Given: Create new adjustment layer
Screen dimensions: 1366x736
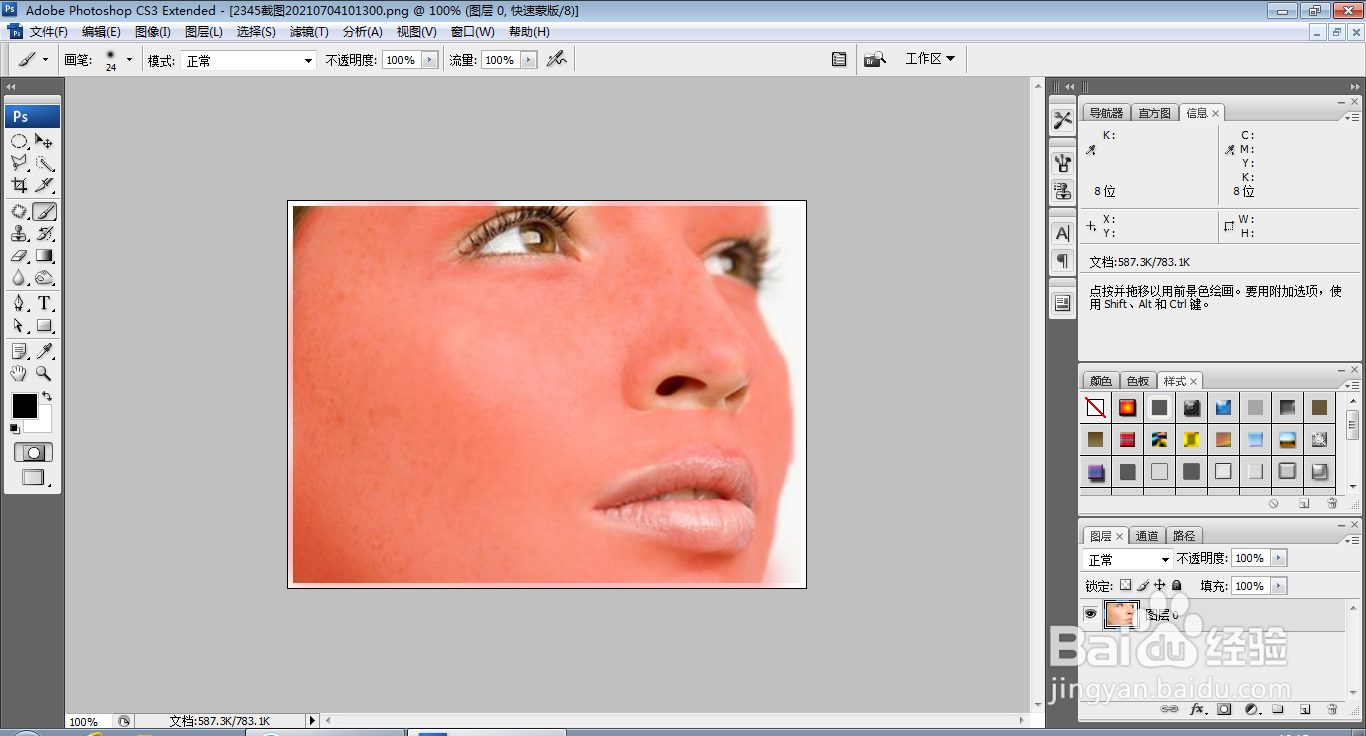Looking at the screenshot, I should 1251,709.
